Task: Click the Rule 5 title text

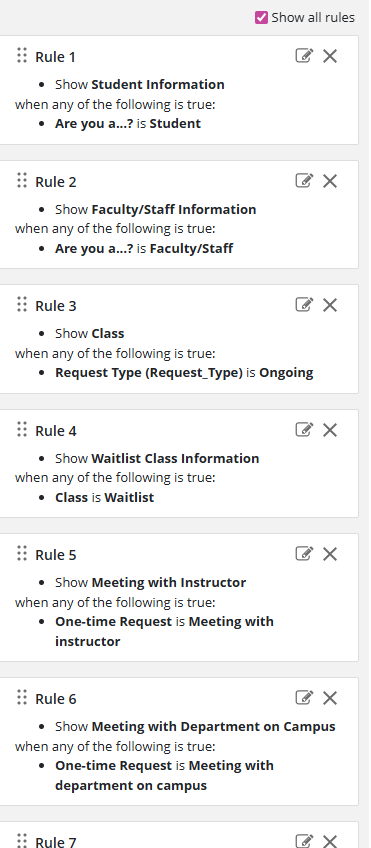Action: 56,555
